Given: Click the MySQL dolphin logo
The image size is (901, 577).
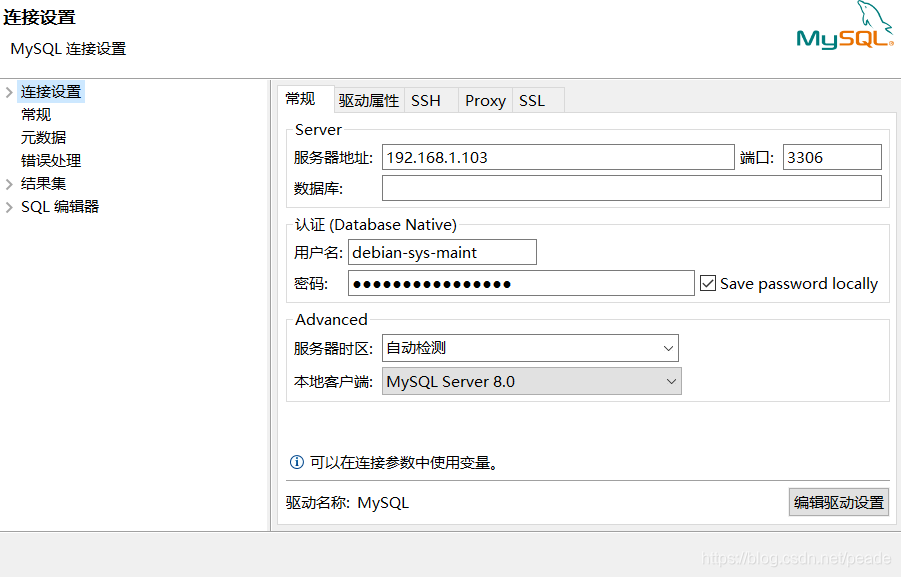Looking at the screenshot, I should coord(845,25).
